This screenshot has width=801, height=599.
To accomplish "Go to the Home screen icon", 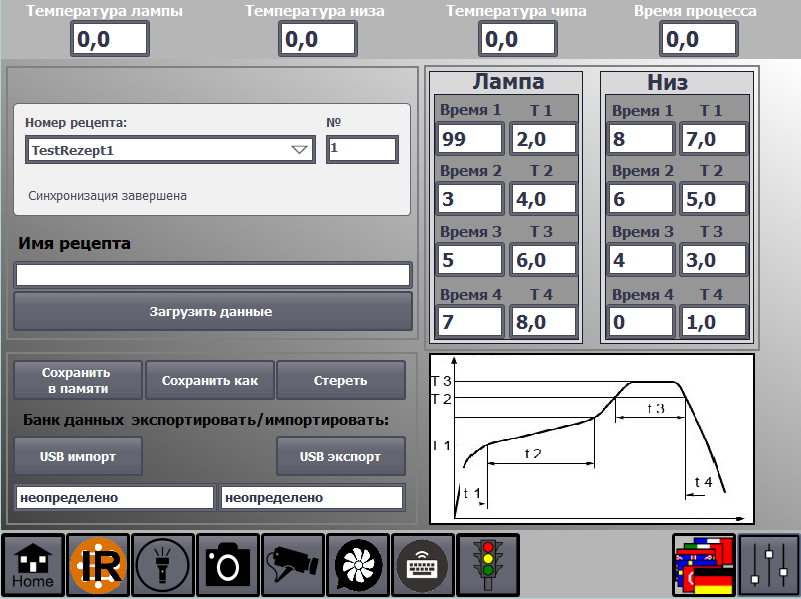I will coord(33,565).
